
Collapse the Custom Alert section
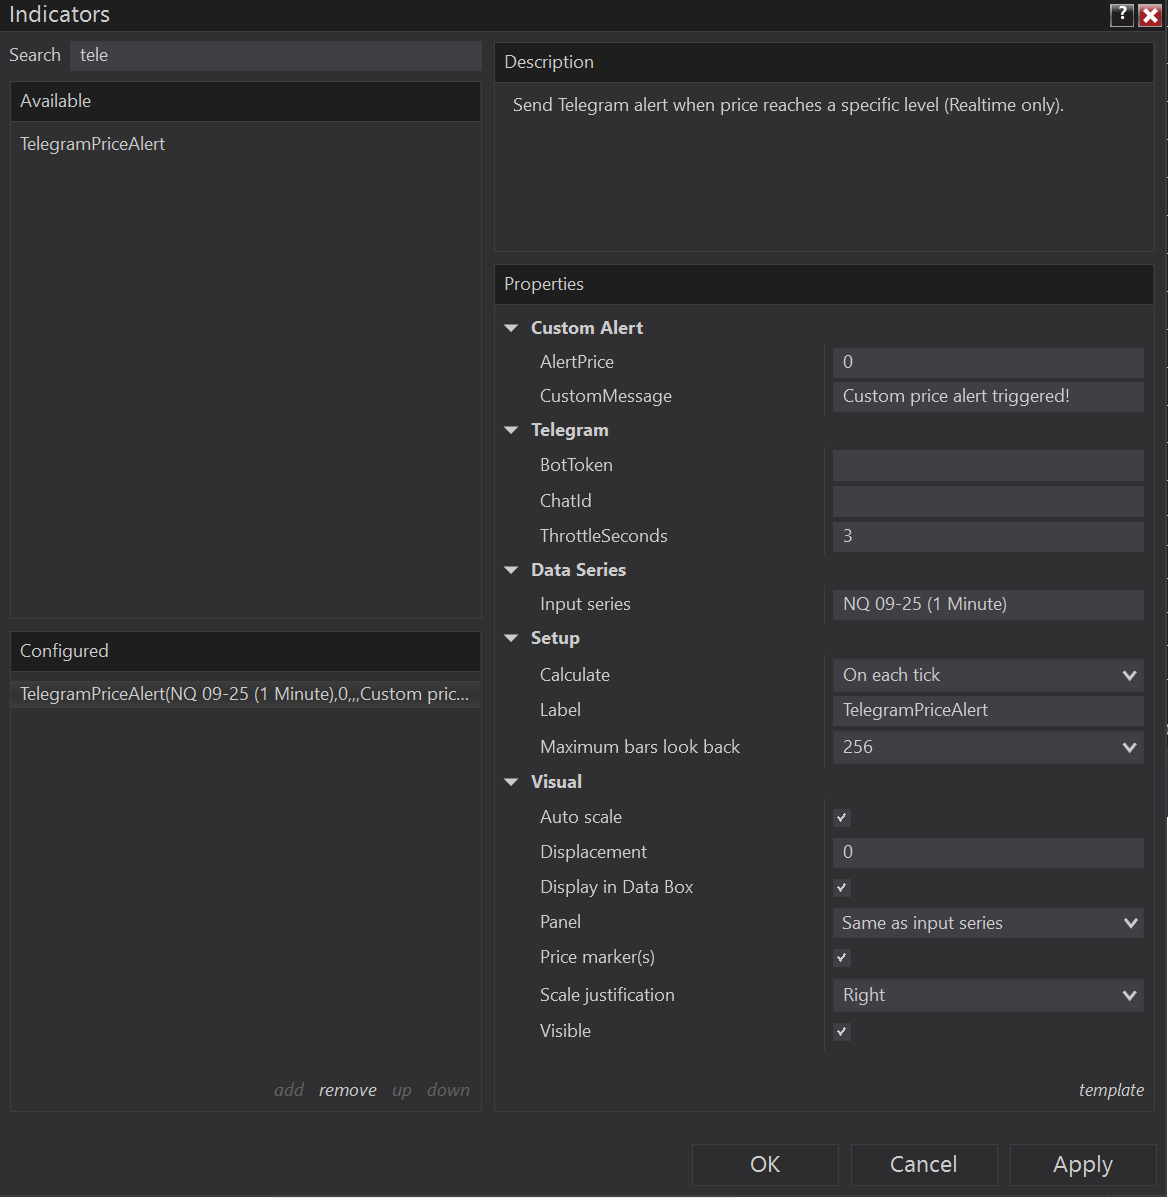[512, 328]
